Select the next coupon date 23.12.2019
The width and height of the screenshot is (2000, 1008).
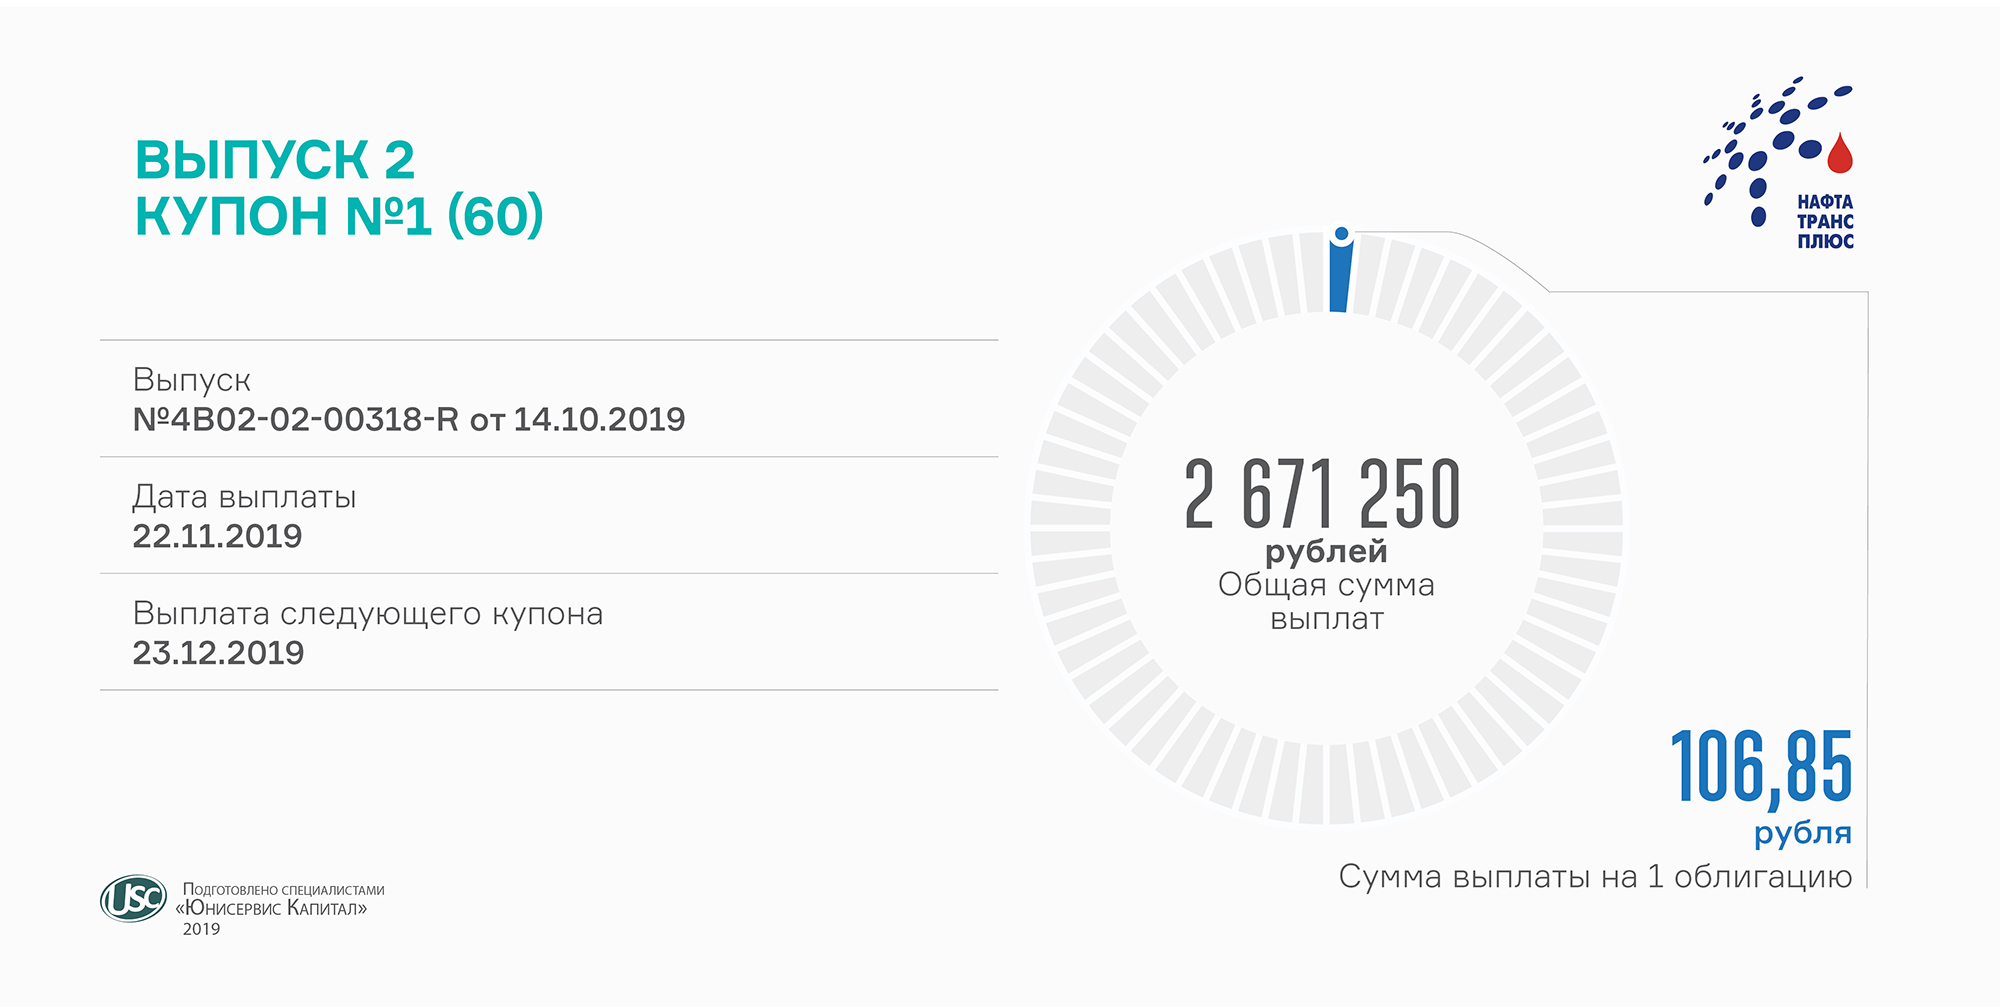coord(218,653)
